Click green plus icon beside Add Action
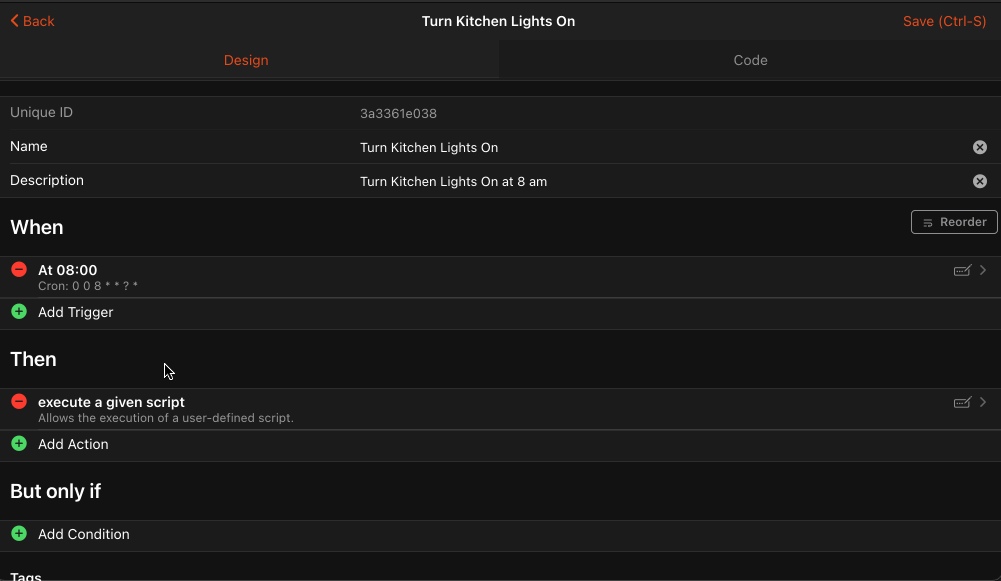 [19, 444]
